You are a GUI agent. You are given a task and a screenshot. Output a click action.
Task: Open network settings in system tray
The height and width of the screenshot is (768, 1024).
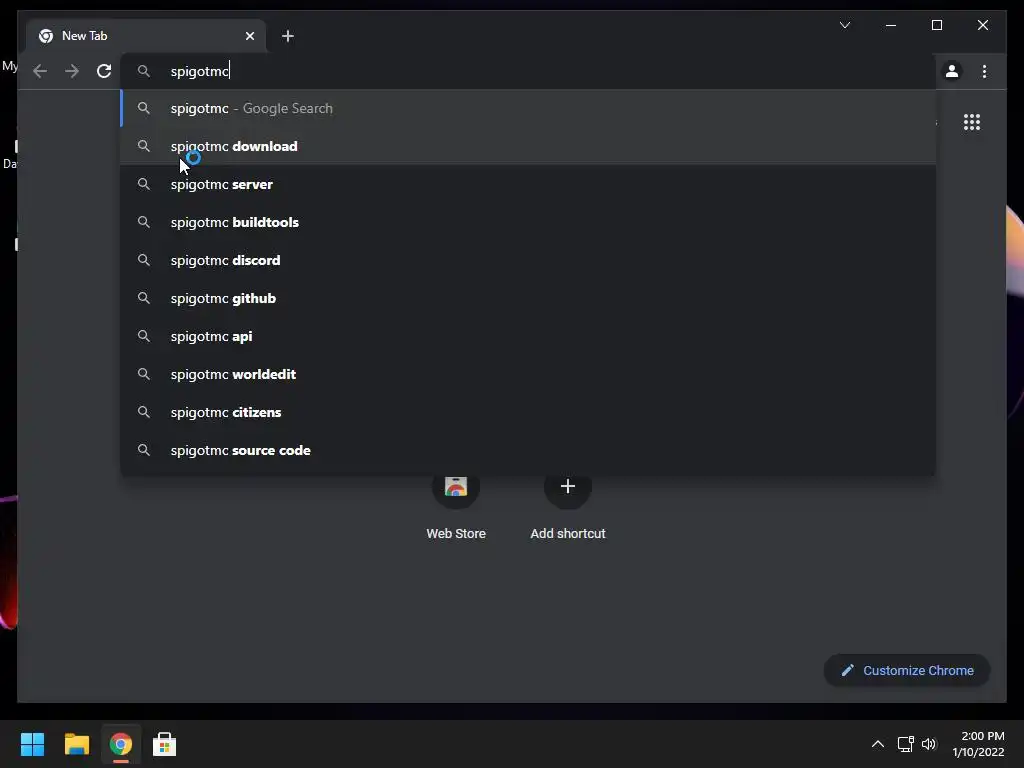pos(905,744)
